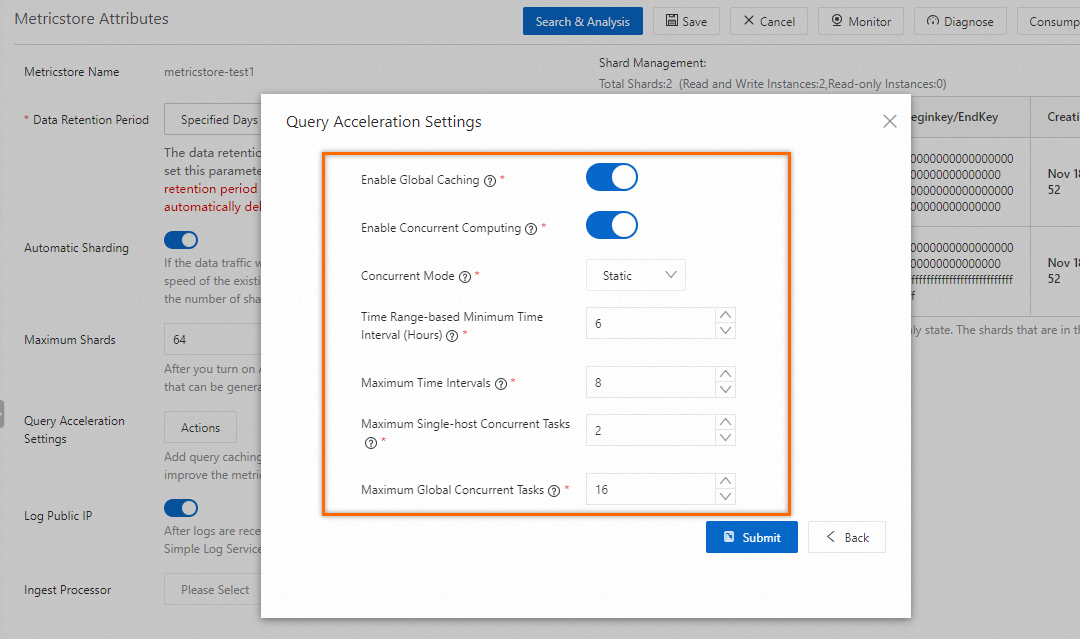Click help icon beside Maximum Global Concurrent Tasks
This screenshot has width=1080, height=639.
click(x=554, y=491)
